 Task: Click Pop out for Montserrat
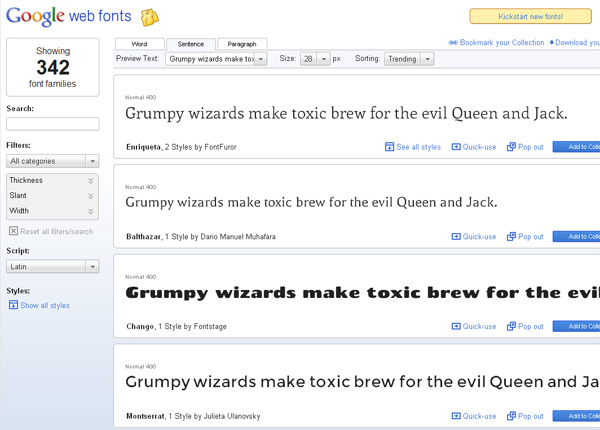pos(530,416)
